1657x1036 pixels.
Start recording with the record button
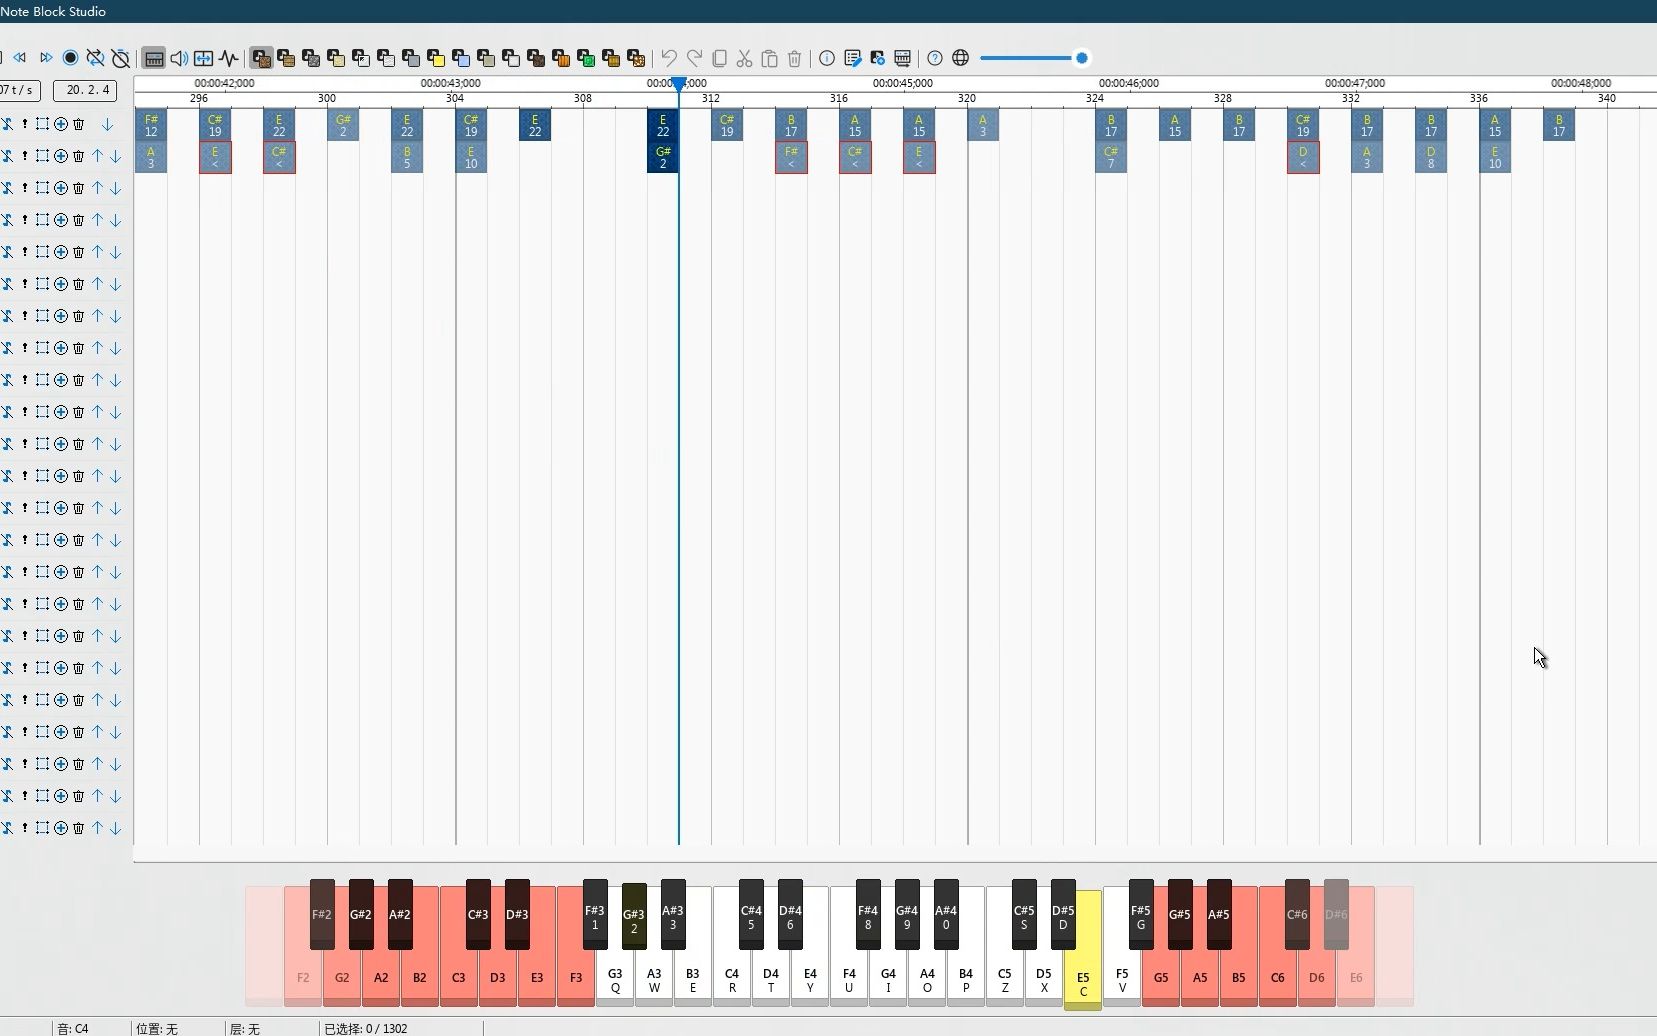coord(71,58)
